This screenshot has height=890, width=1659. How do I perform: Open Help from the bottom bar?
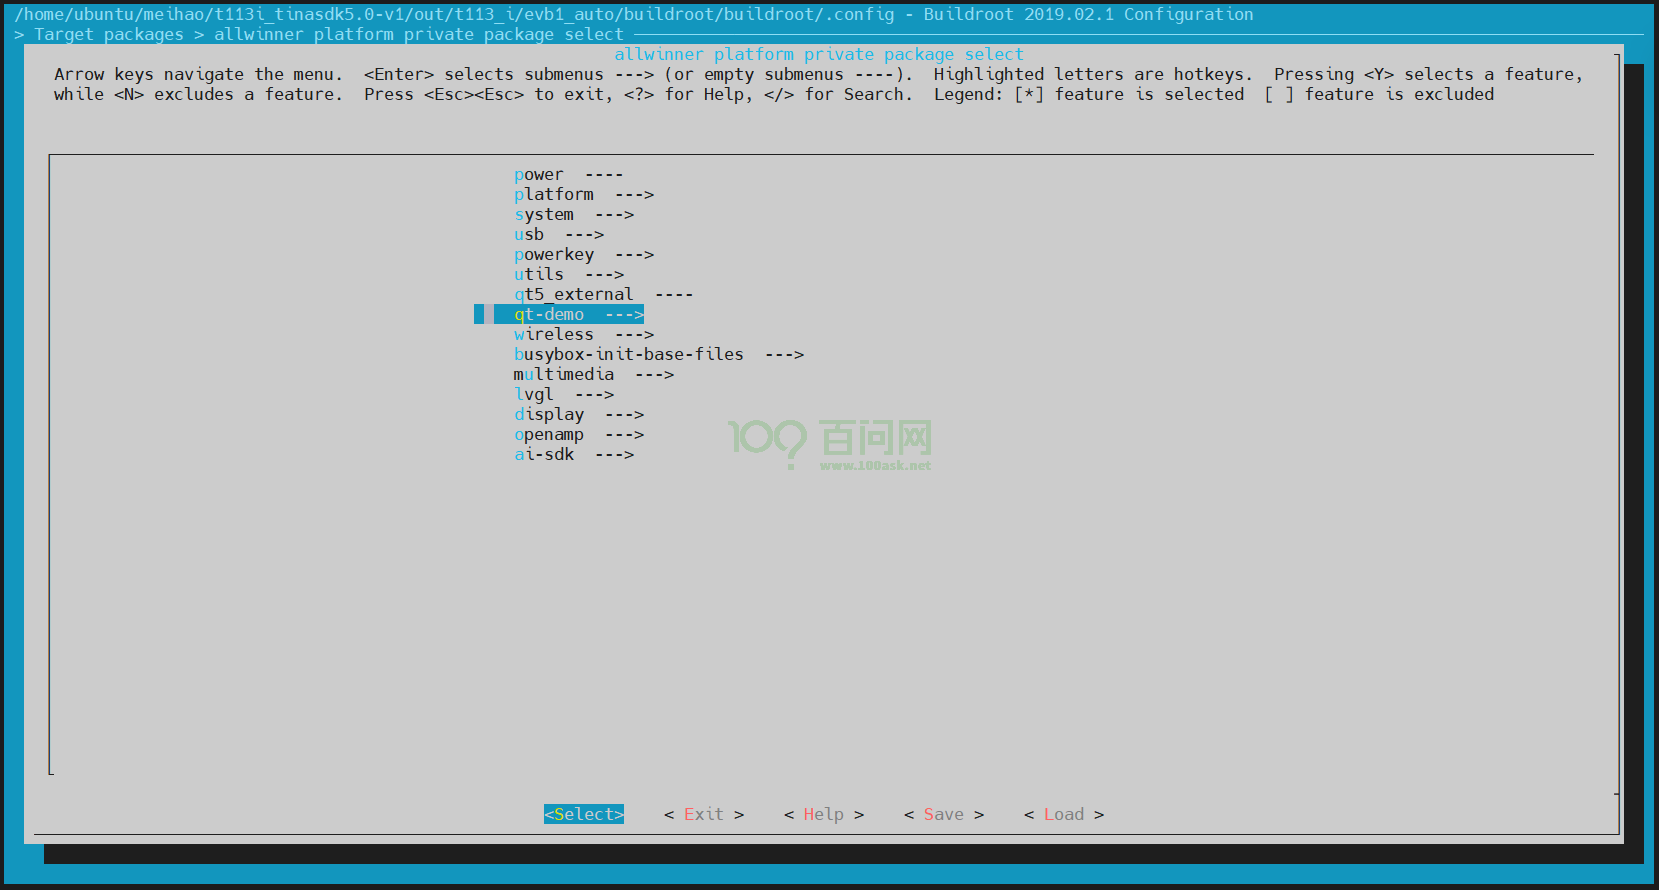824,815
